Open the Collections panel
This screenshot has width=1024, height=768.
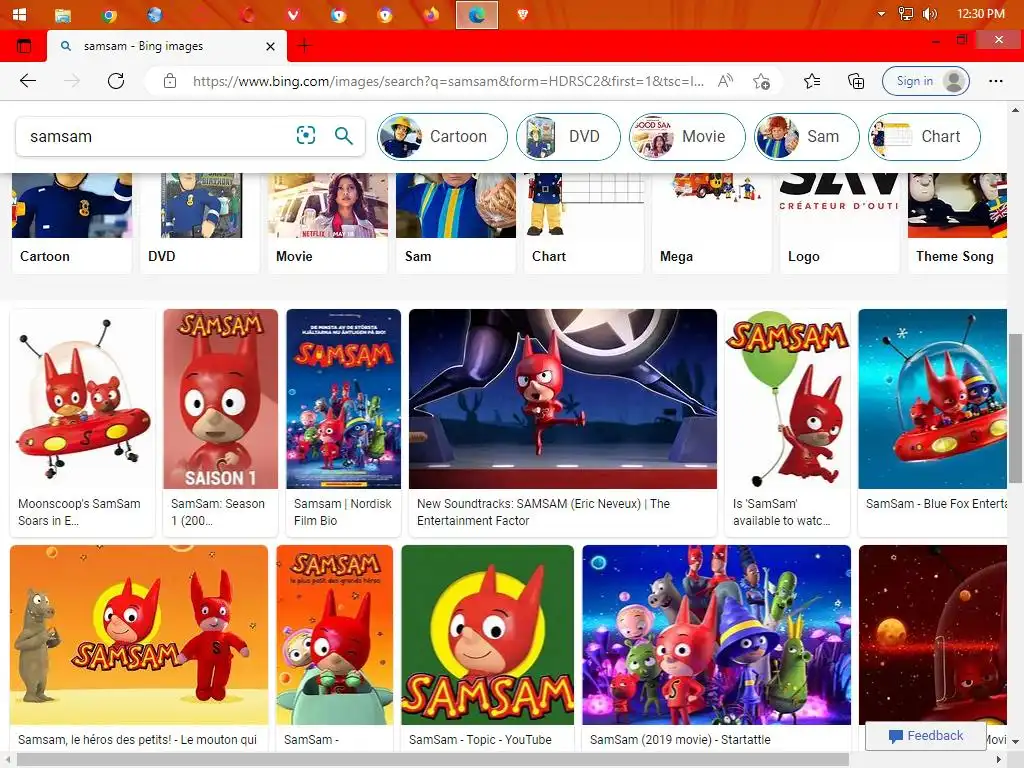tap(856, 81)
